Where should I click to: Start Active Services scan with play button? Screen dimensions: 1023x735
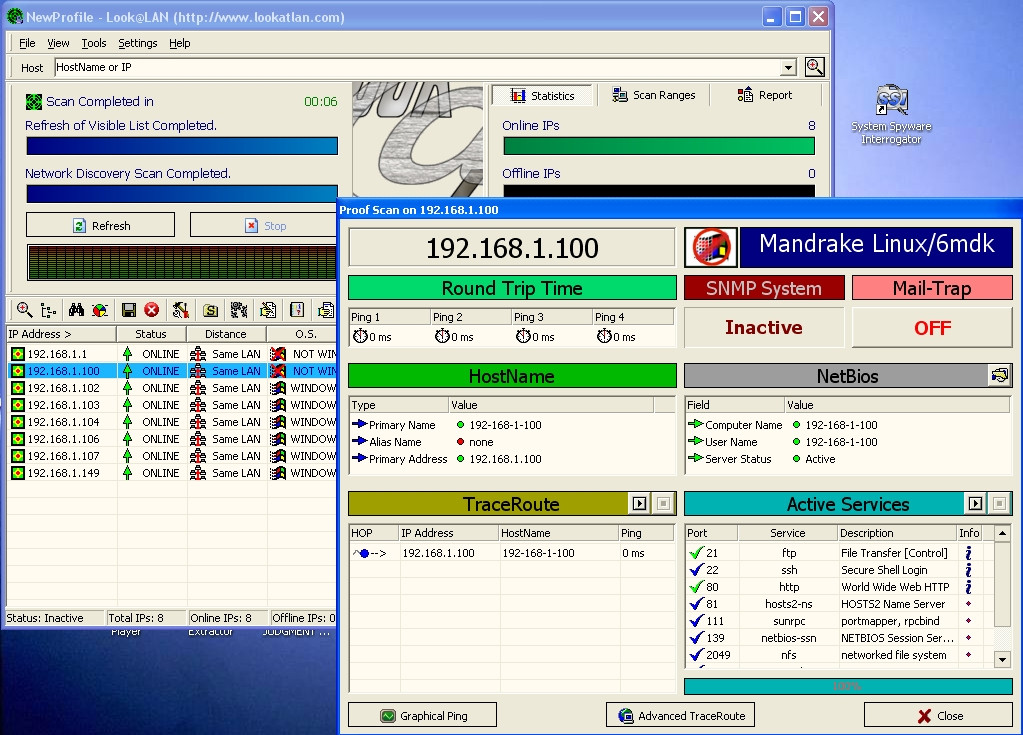click(974, 504)
